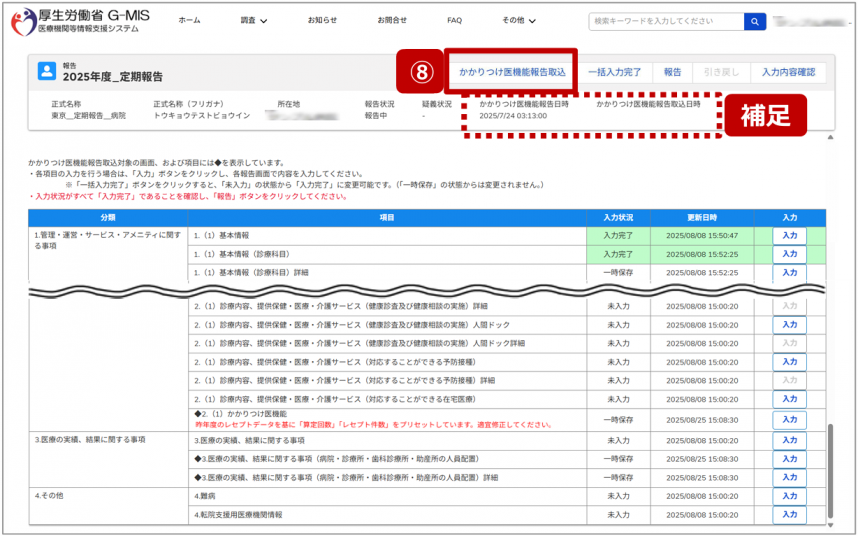Click かかりつけ医機能報告取込 button
The image size is (858, 536).
pos(511,72)
